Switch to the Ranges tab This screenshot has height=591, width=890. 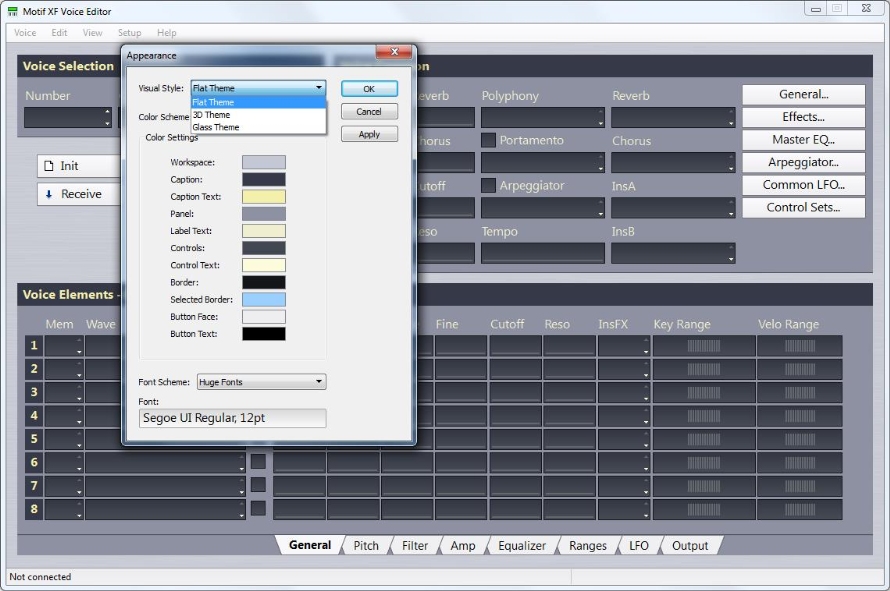coord(587,546)
